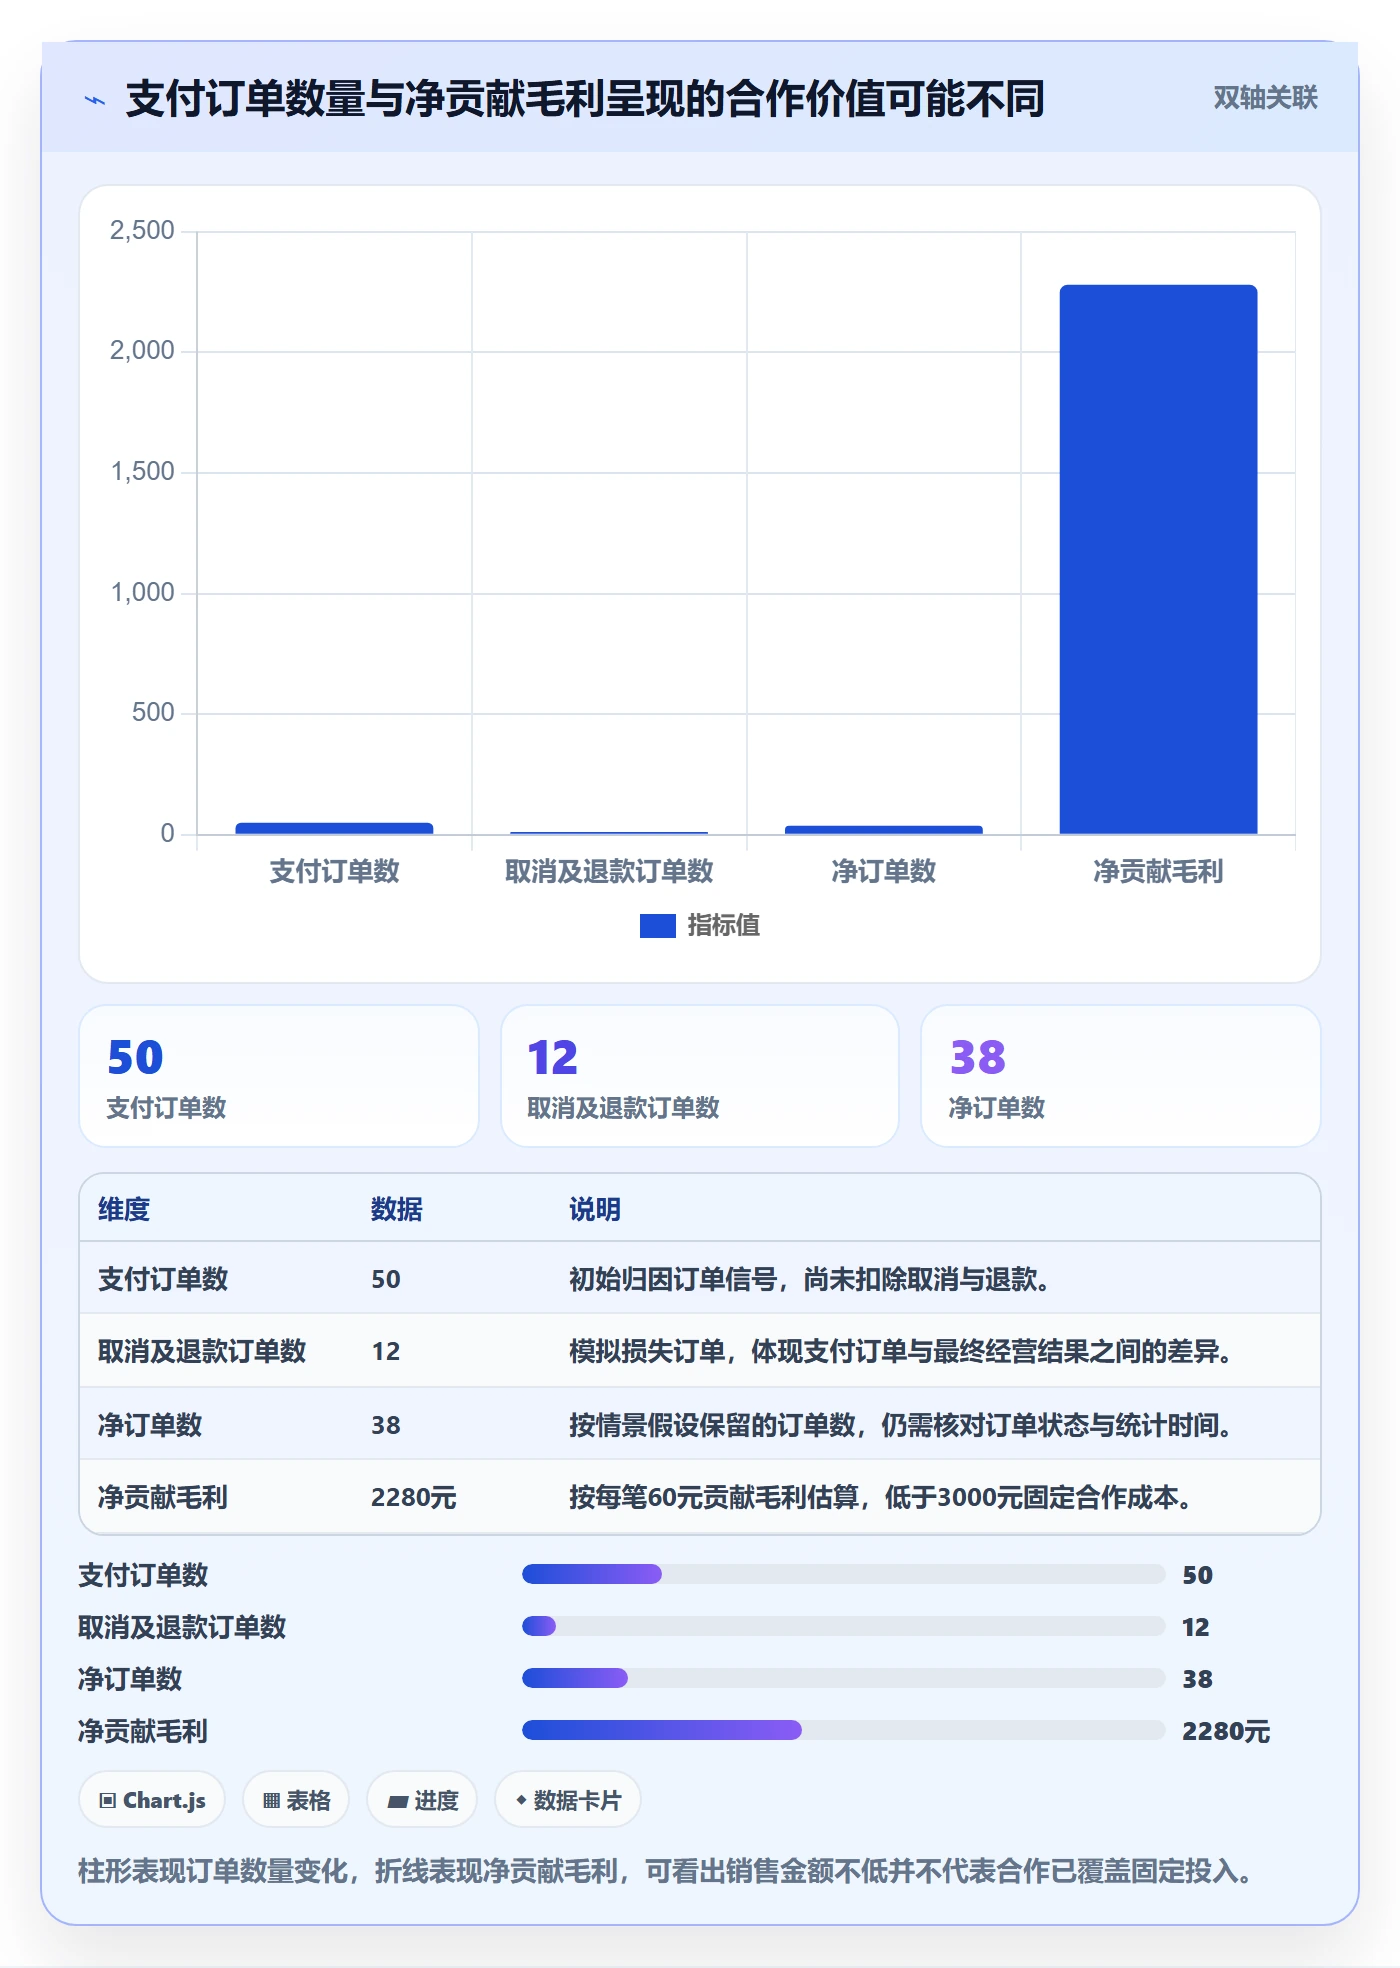
Task: Click the 数据 table column header
Action: click(x=397, y=1210)
